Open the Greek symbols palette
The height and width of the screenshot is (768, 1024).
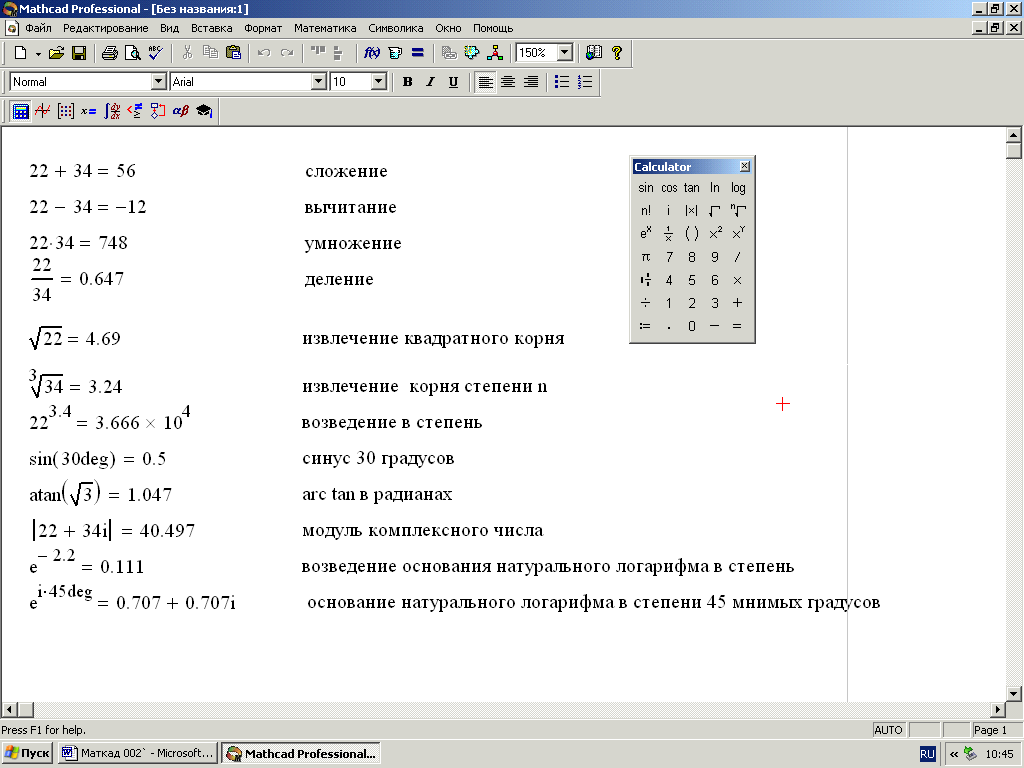(181, 111)
